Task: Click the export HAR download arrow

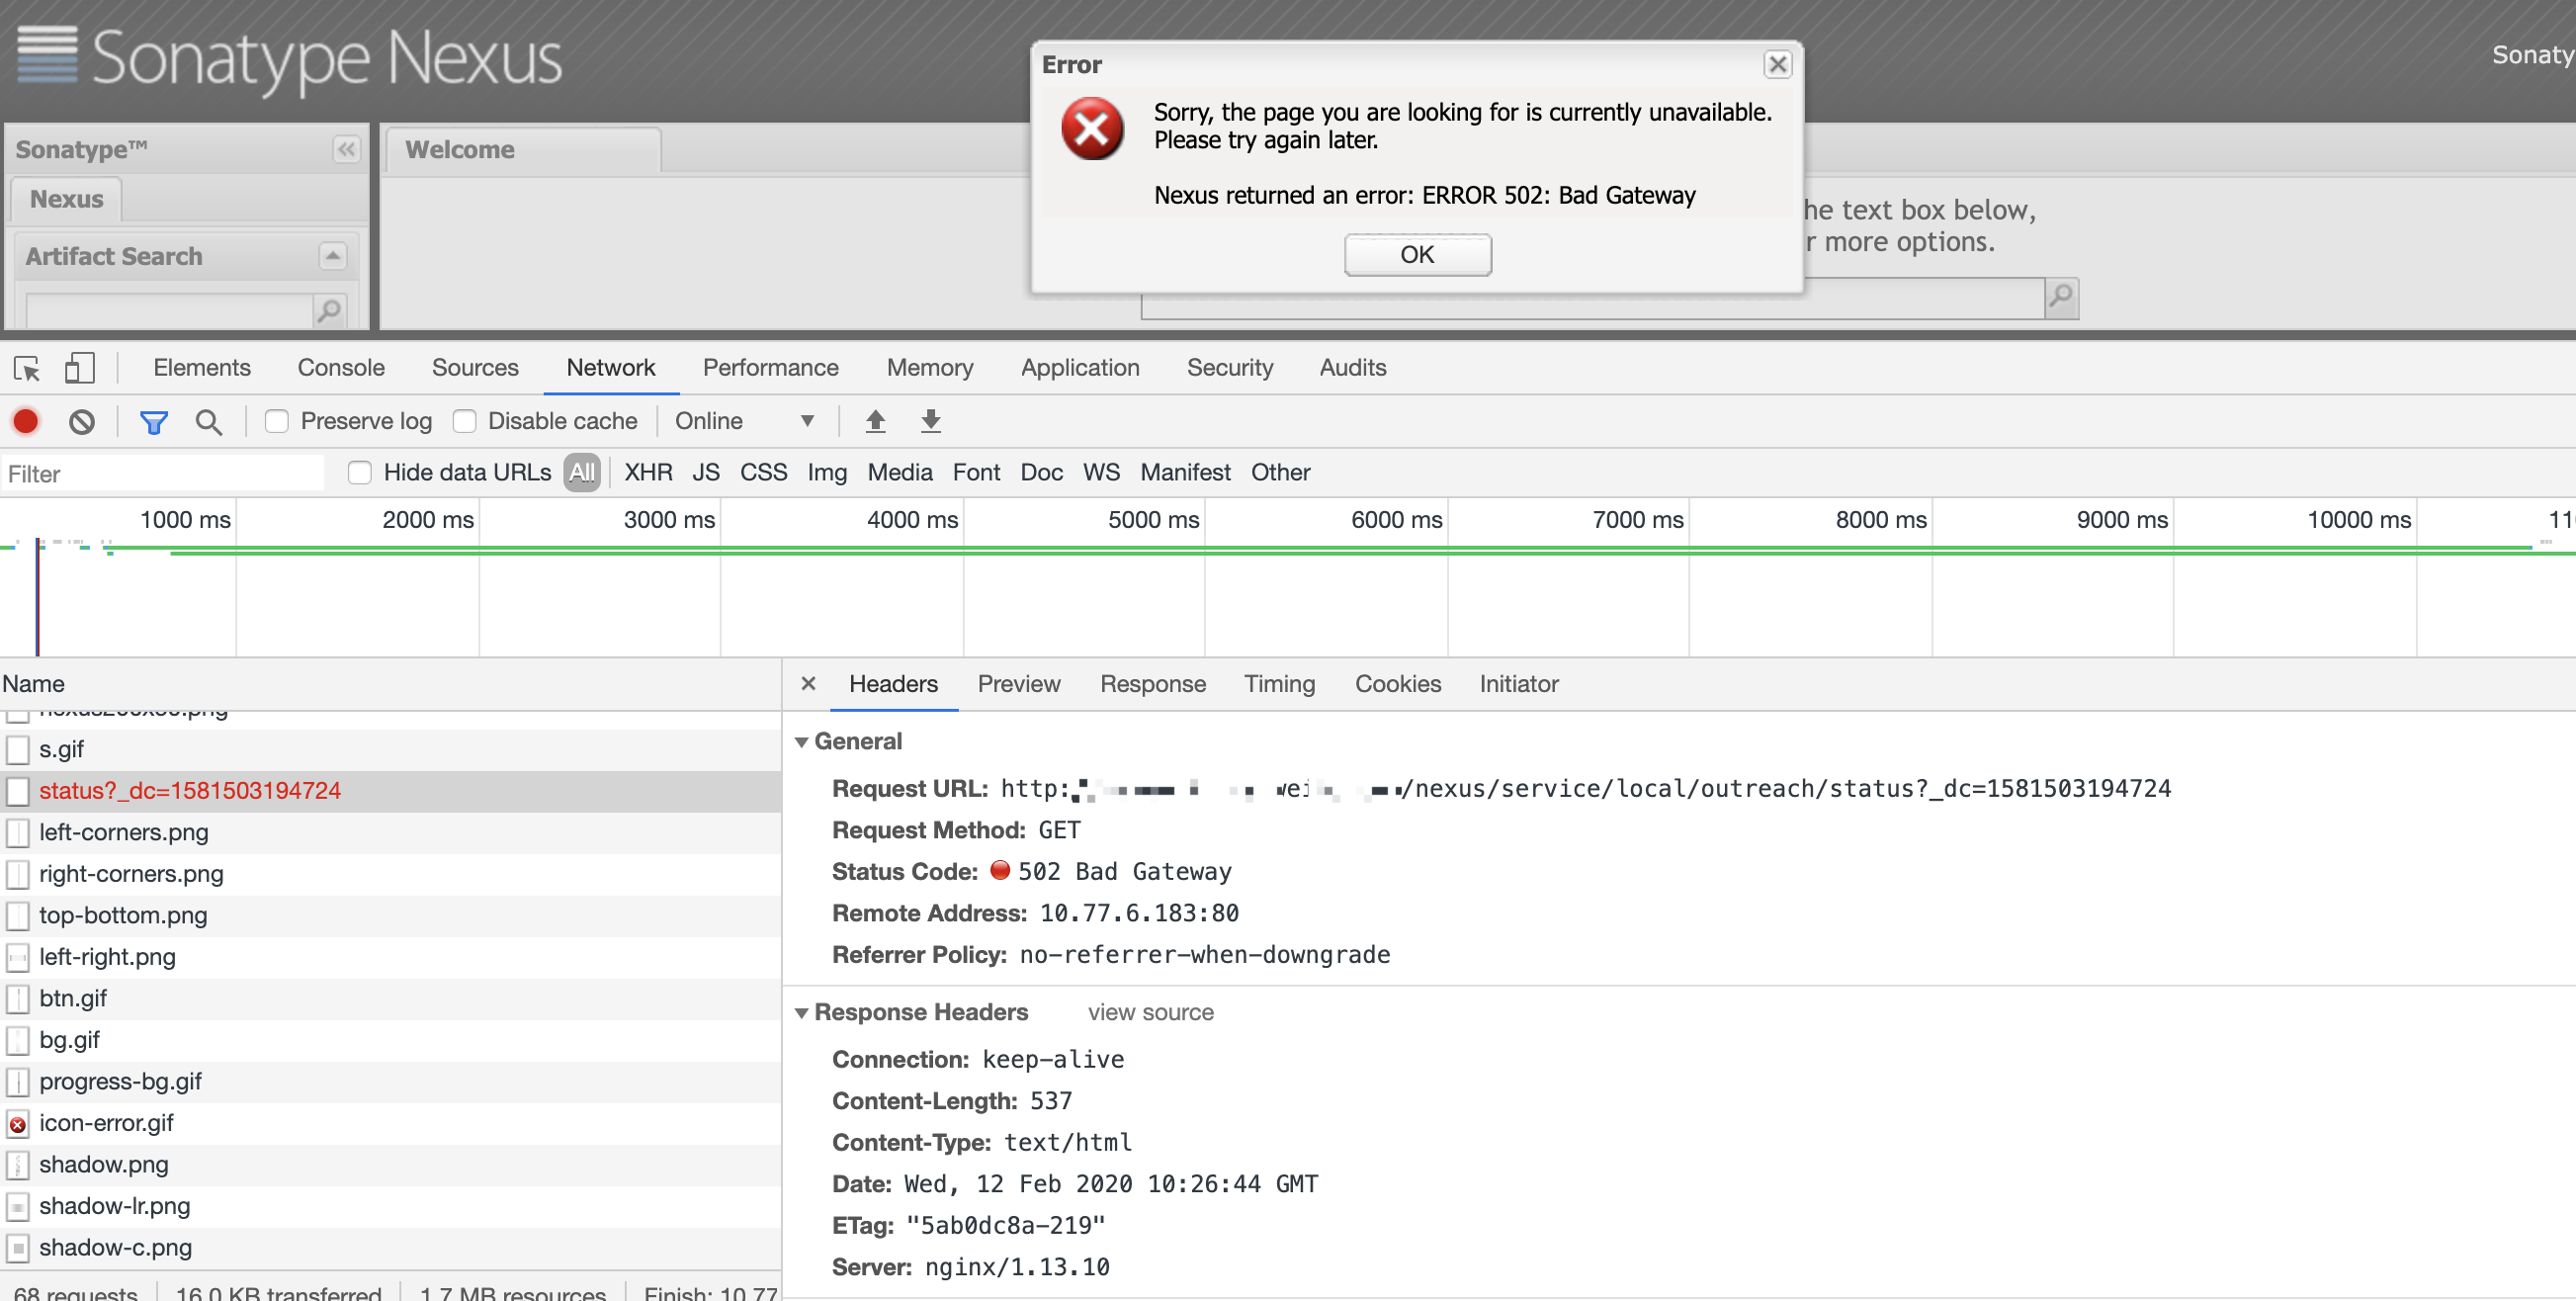Action: 930,421
